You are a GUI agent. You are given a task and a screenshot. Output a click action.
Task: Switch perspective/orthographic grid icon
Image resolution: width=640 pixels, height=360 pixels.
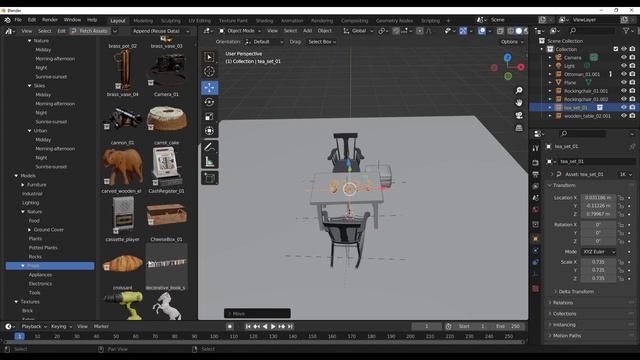[519, 128]
